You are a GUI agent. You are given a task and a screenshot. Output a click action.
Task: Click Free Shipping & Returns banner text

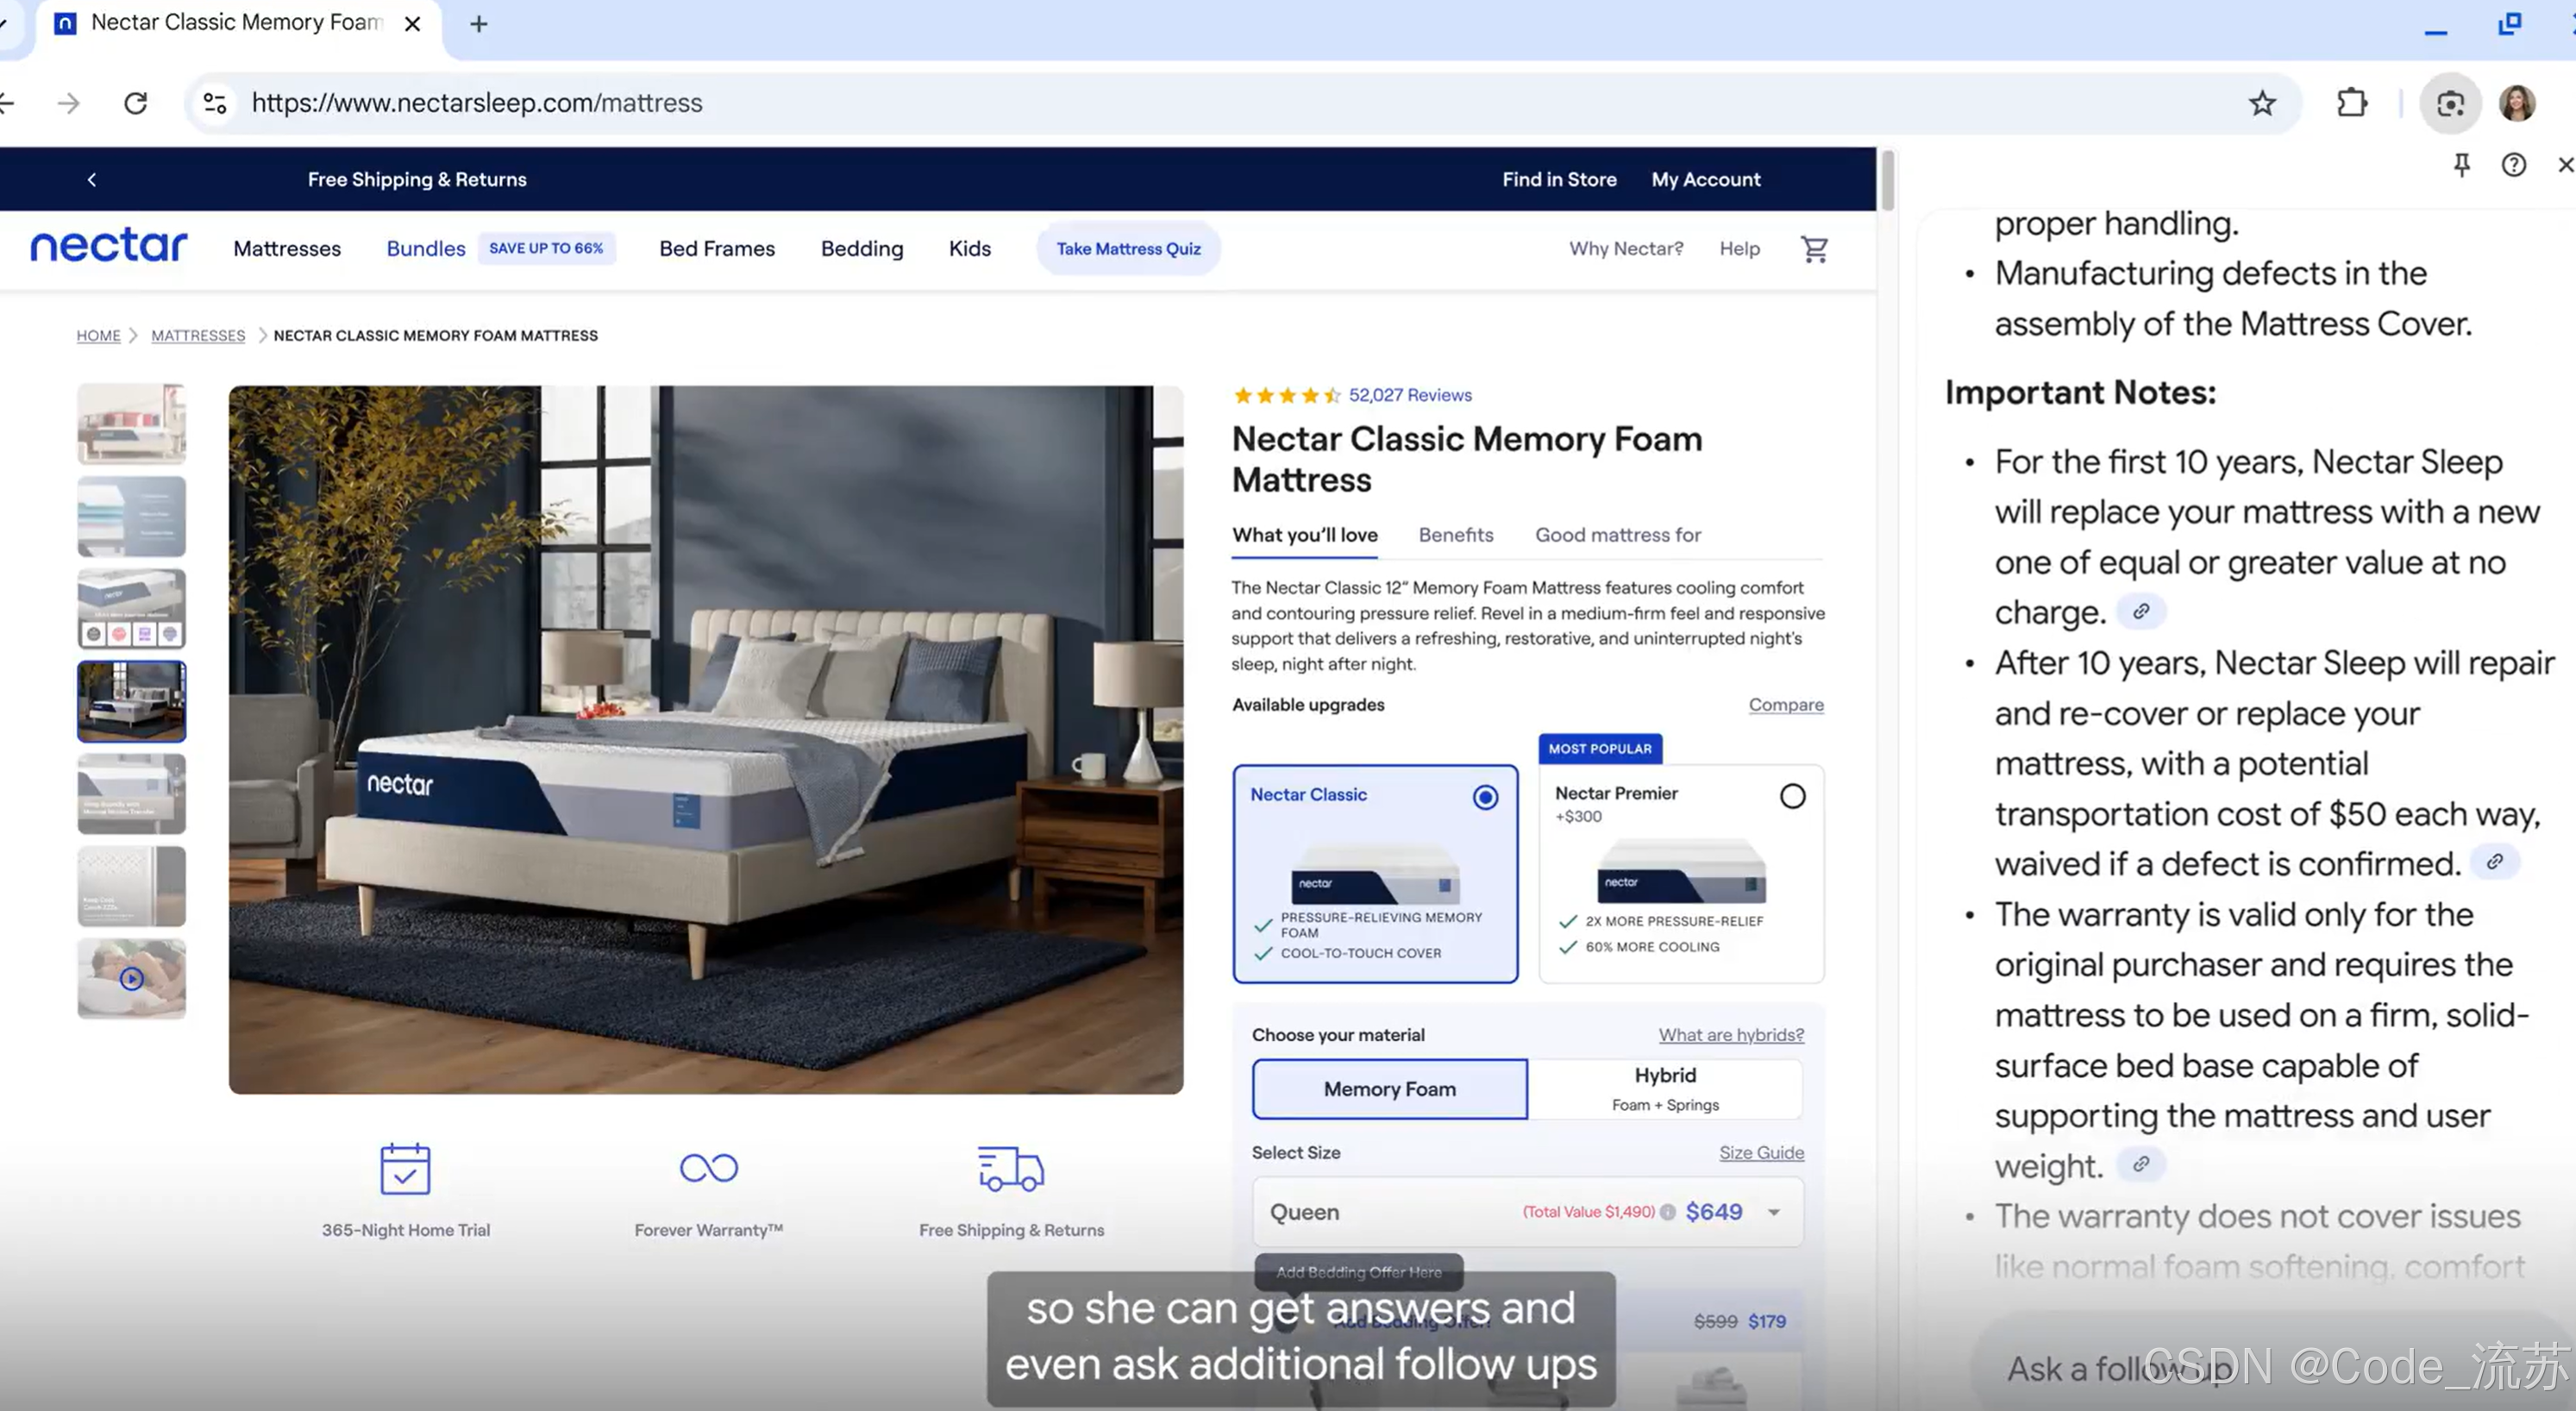417,179
